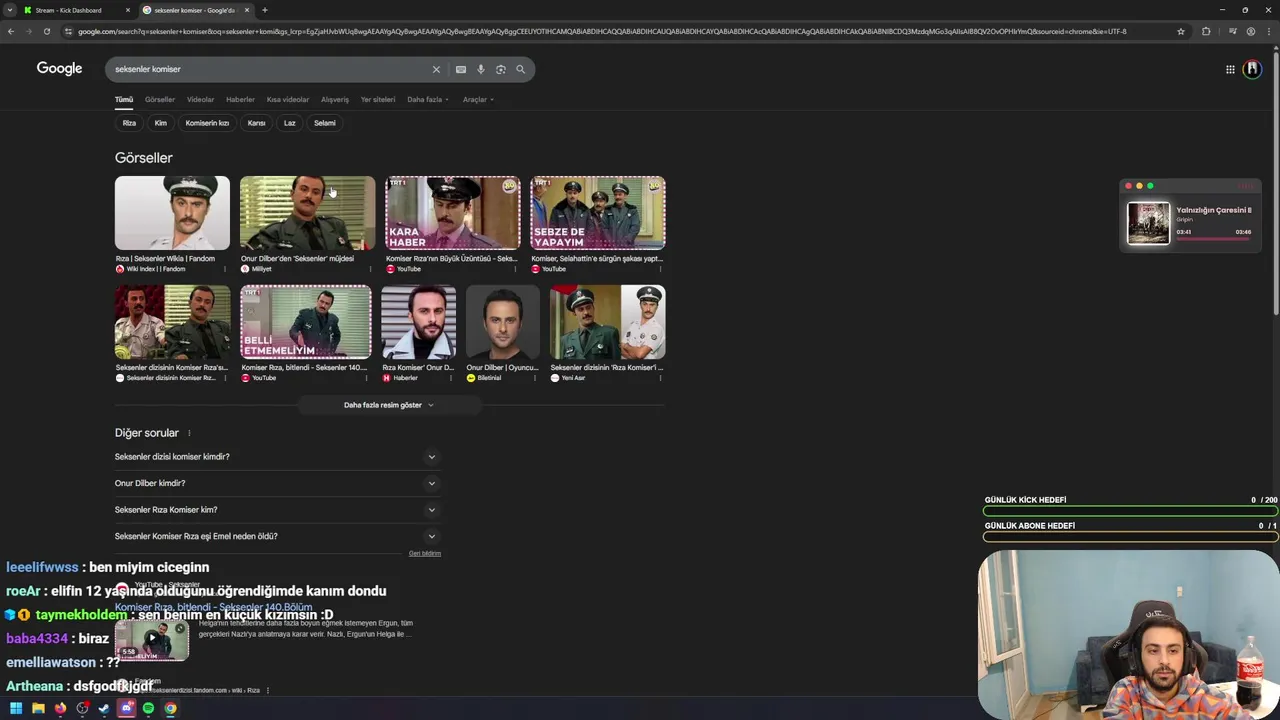Open the Chrome extensions puzzle icon

(1206, 31)
